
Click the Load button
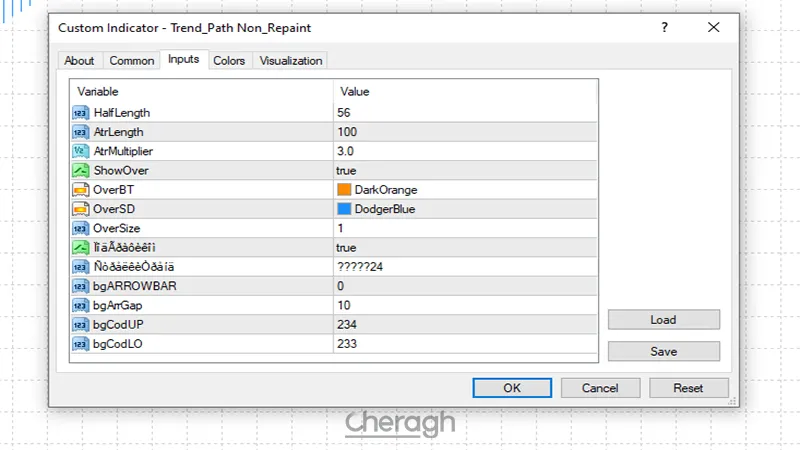663,320
